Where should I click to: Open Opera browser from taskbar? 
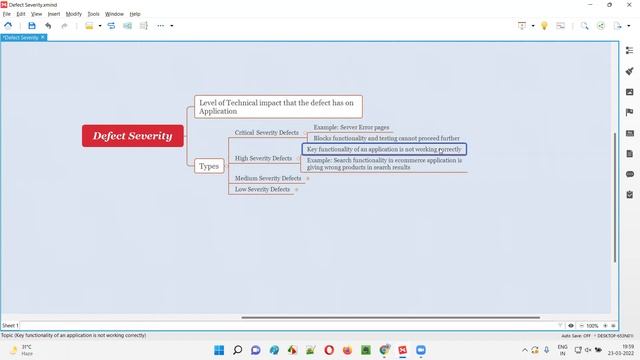(329, 350)
